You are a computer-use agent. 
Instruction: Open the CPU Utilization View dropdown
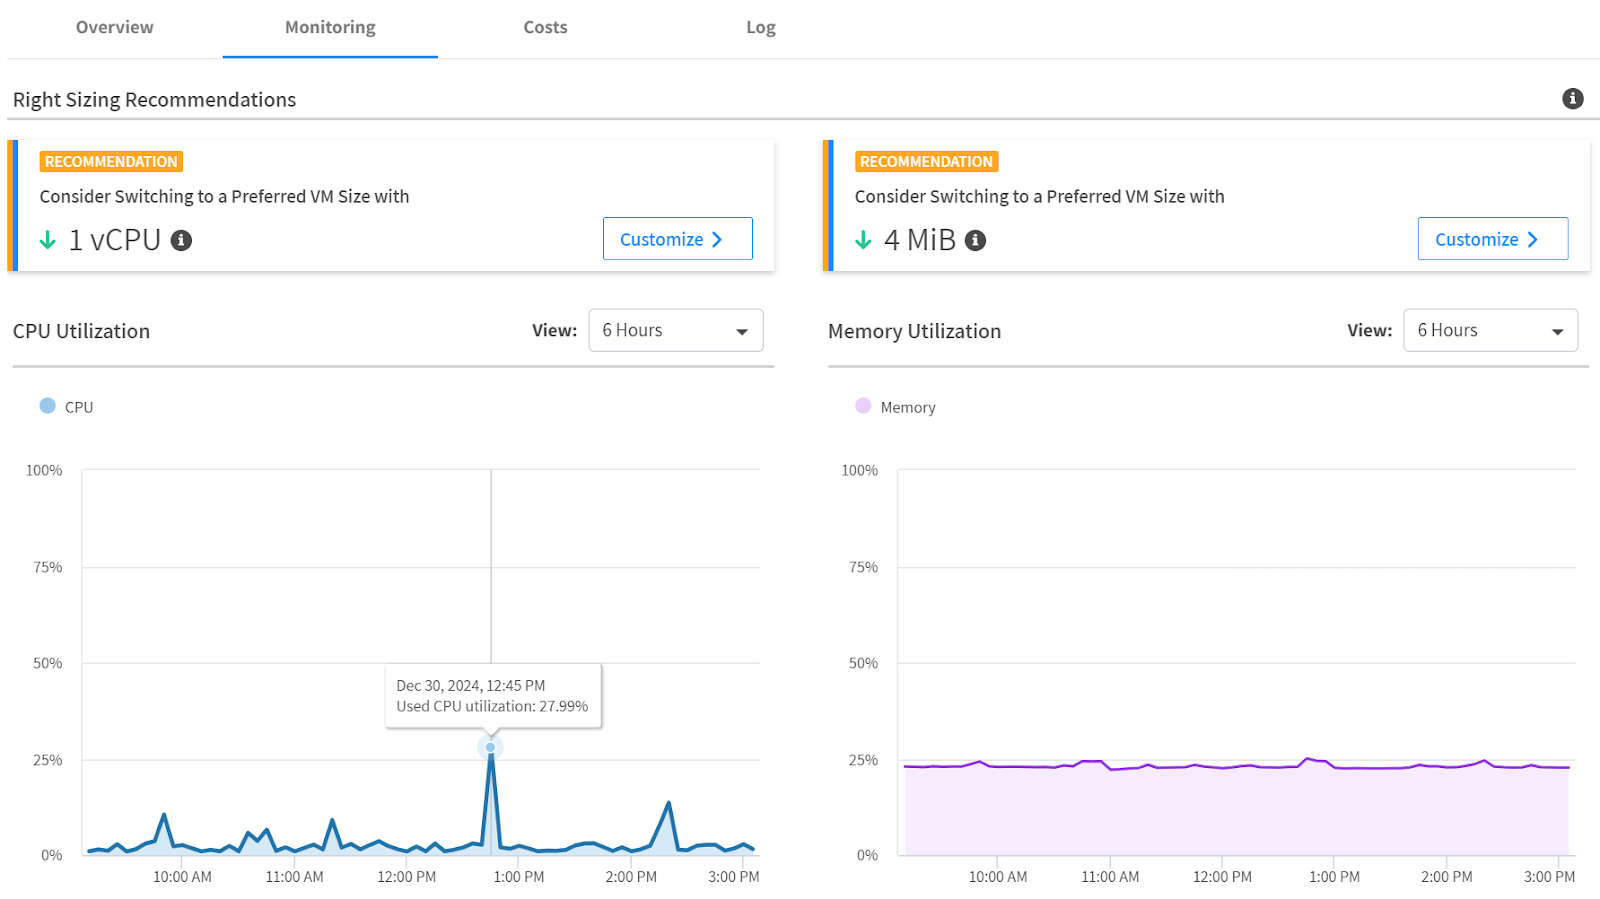(675, 330)
